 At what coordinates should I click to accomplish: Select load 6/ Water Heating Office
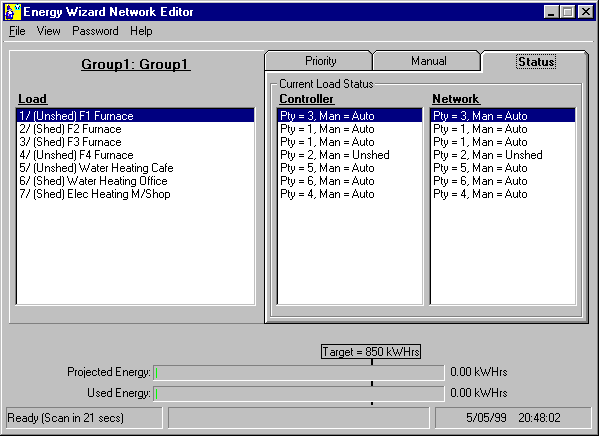click(x=136, y=181)
